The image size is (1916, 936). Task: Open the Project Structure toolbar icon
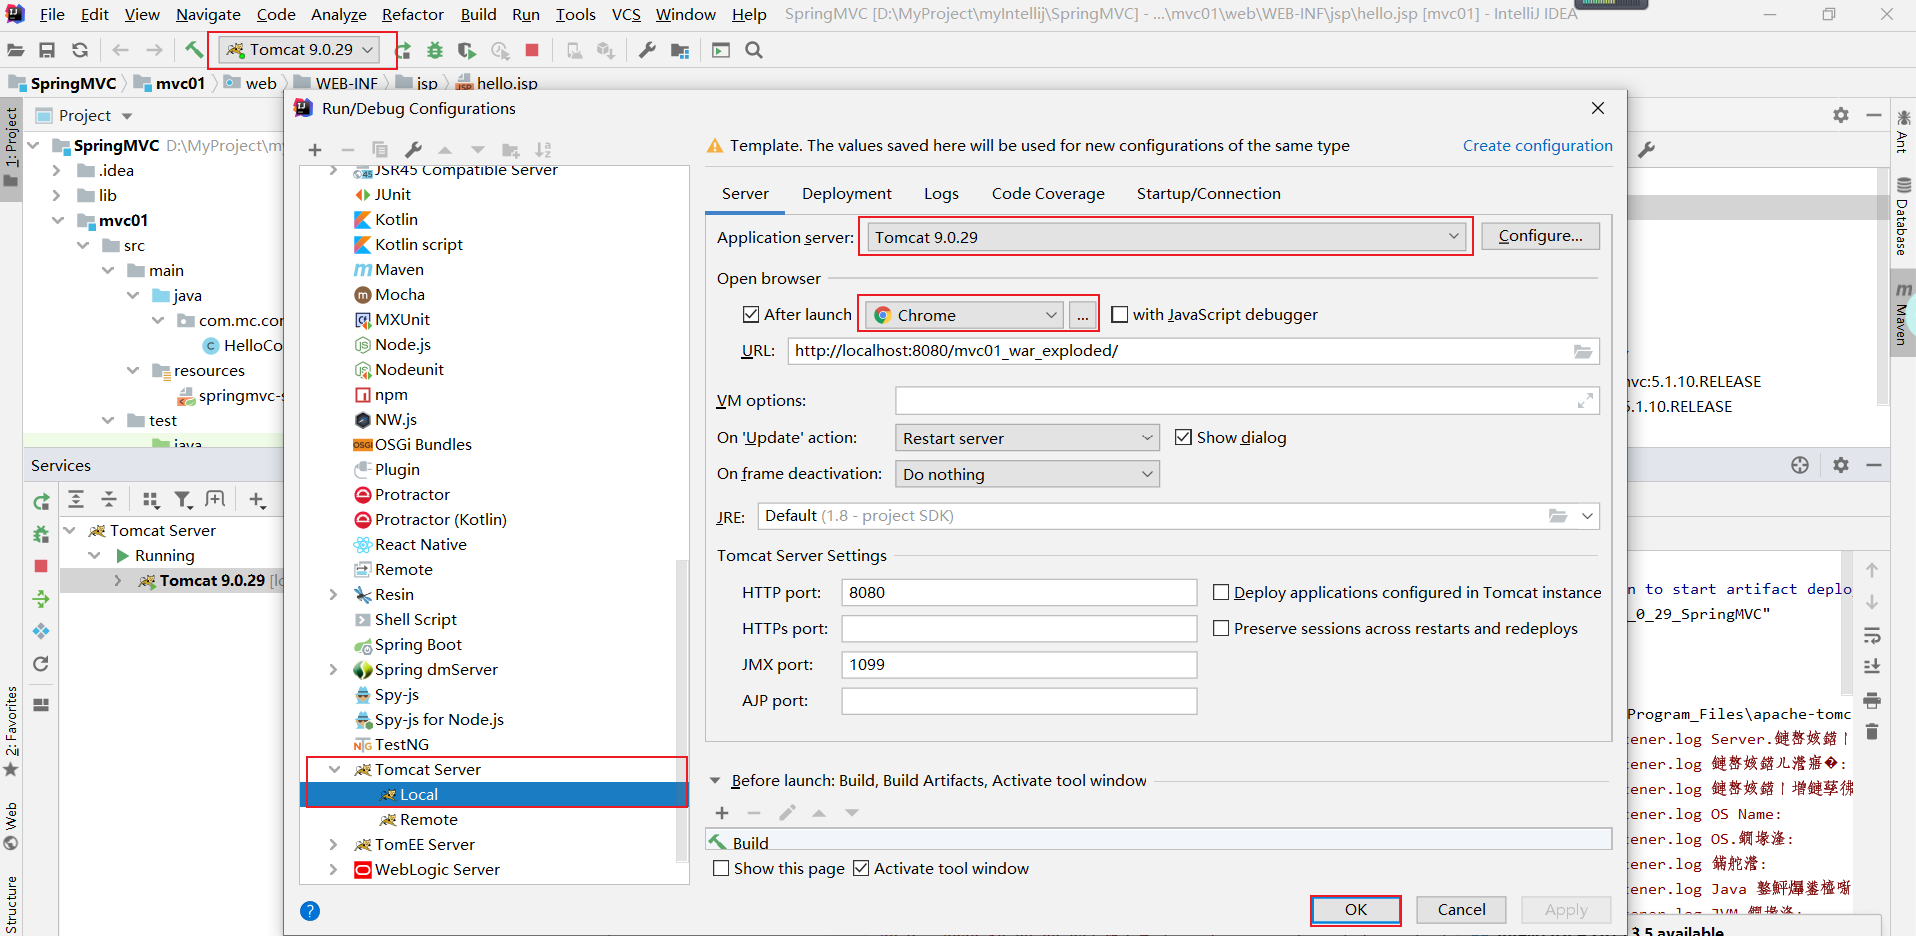[x=680, y=50]
